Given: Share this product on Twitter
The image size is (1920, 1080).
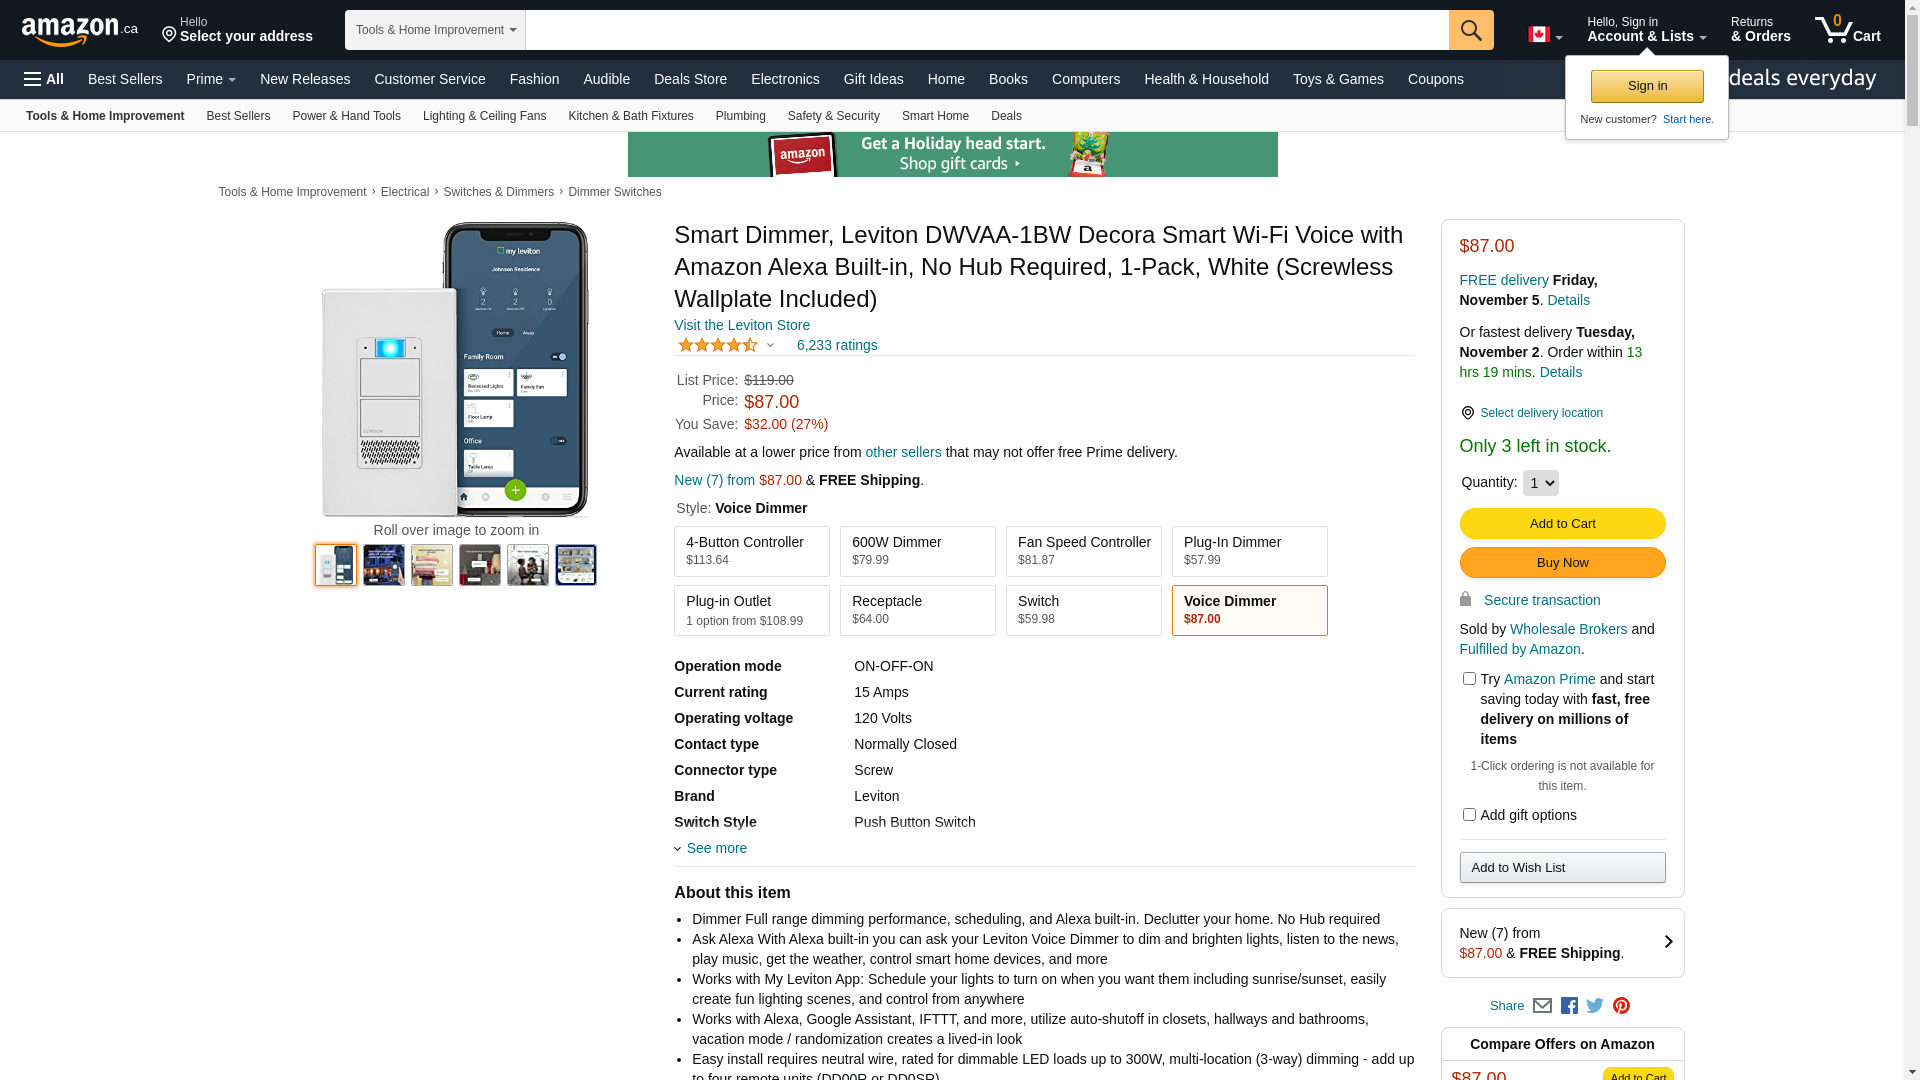Looking at the screenshot, I should pyautogui.click(x=1595, y=1006).
